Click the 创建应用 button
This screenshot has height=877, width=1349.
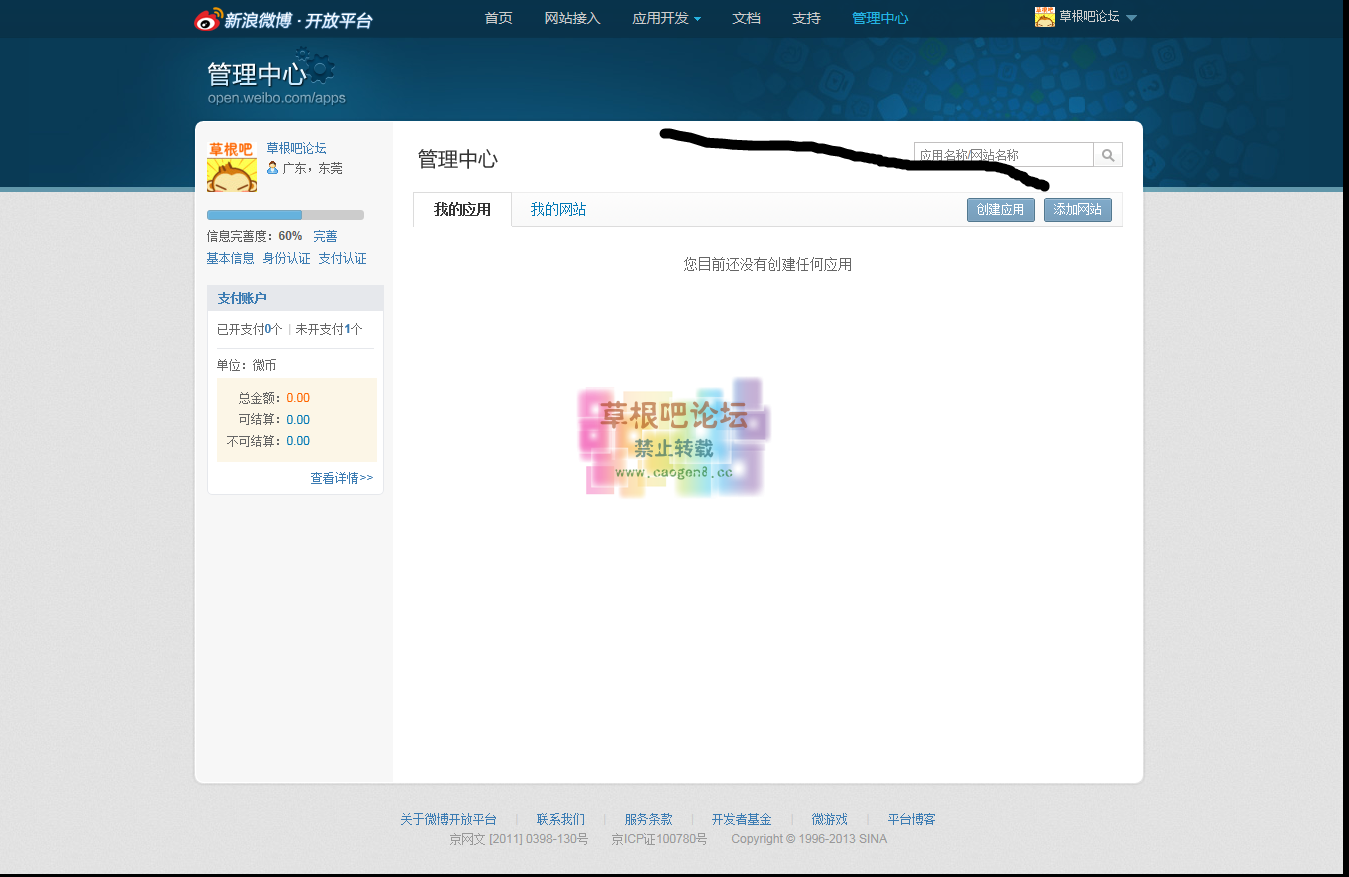(x=1000, y=209)
